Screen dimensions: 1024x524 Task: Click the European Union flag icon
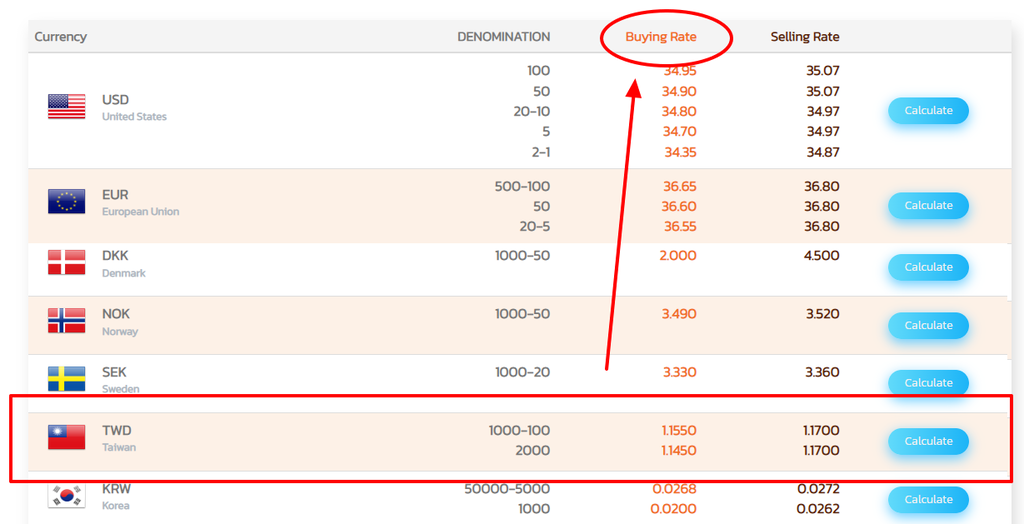67,201
